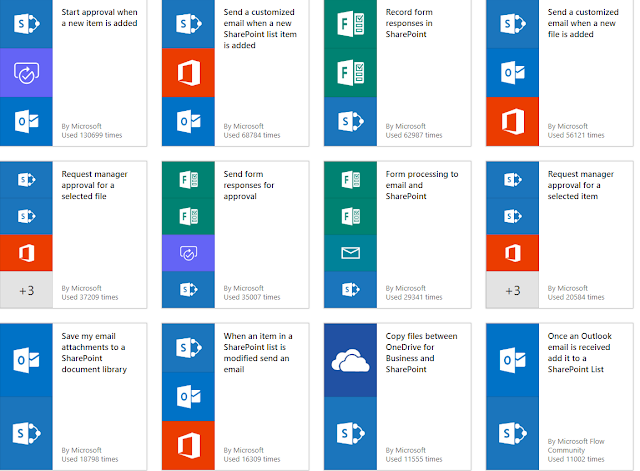Click 'Used 62987 times' text
The height and width of the screenshot is (471, 640).
[x=413, y=135]
